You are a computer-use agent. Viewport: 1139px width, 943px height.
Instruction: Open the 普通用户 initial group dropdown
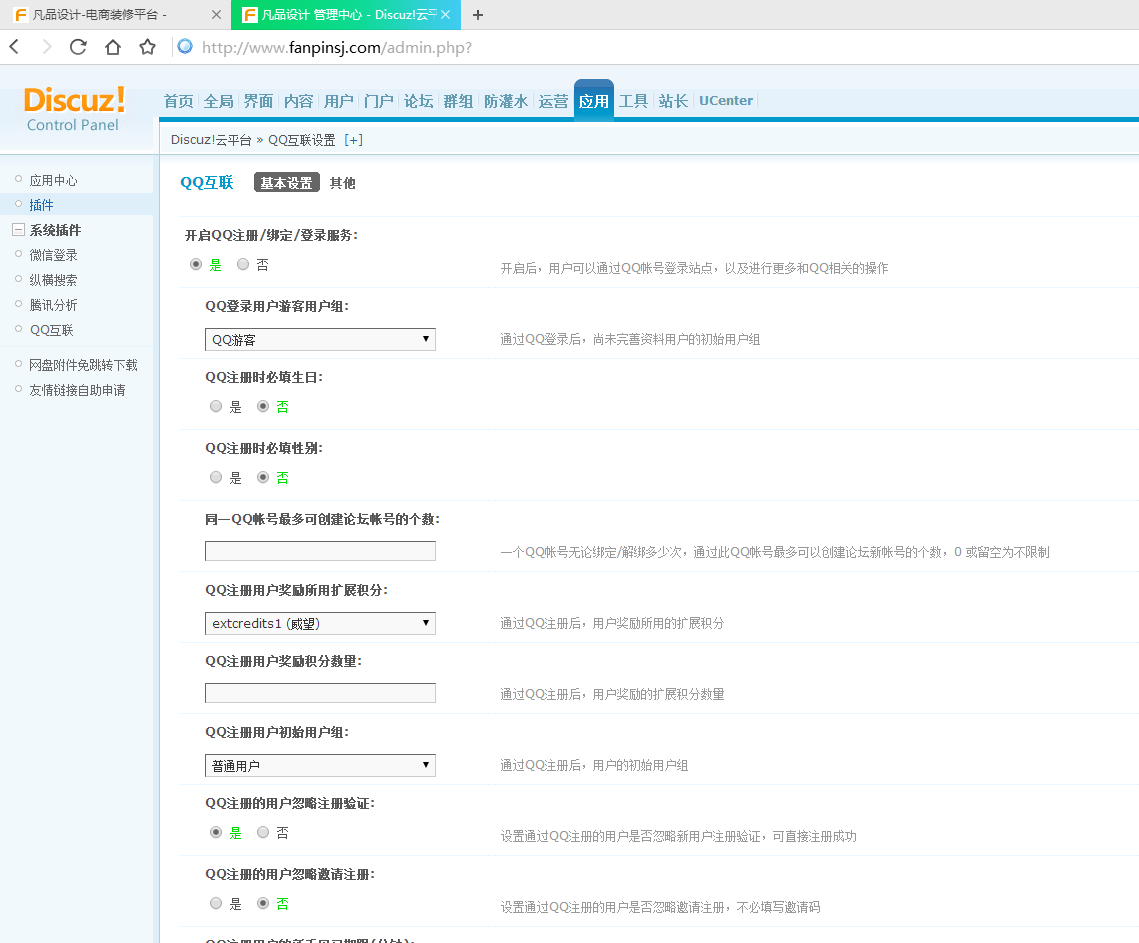point(320,766)
